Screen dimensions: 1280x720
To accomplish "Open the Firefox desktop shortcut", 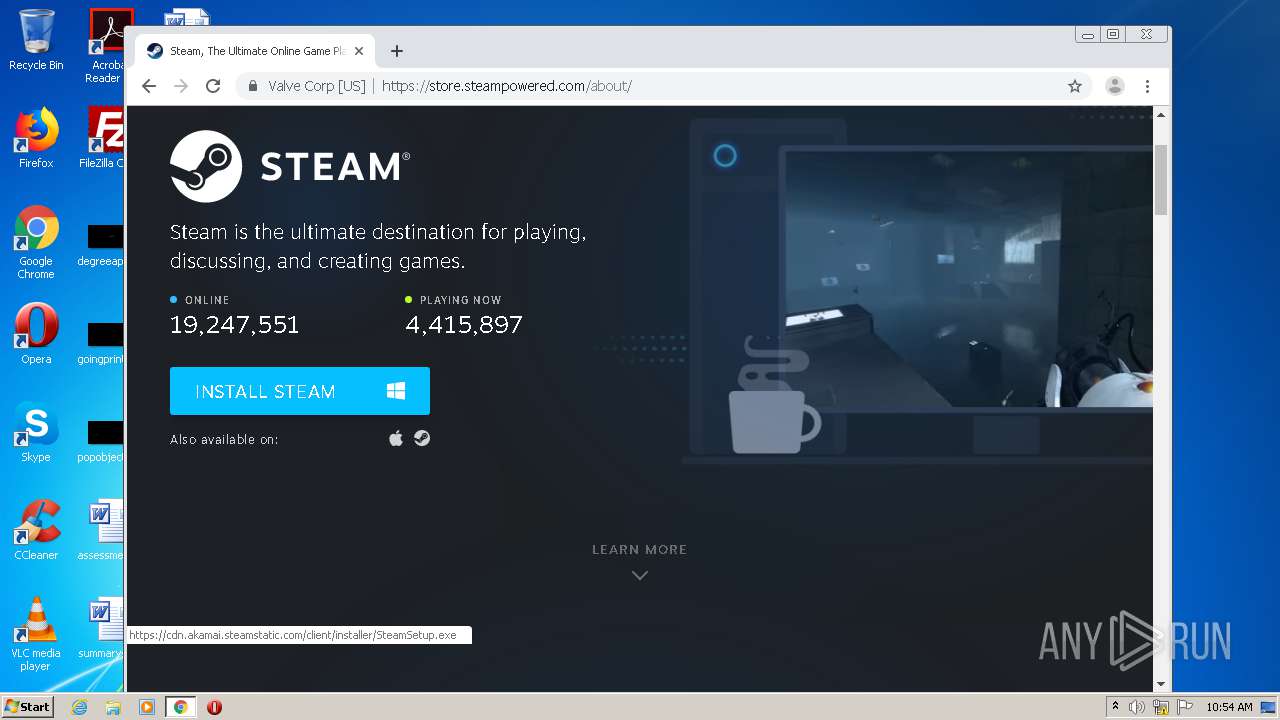I will pos(36,137).
